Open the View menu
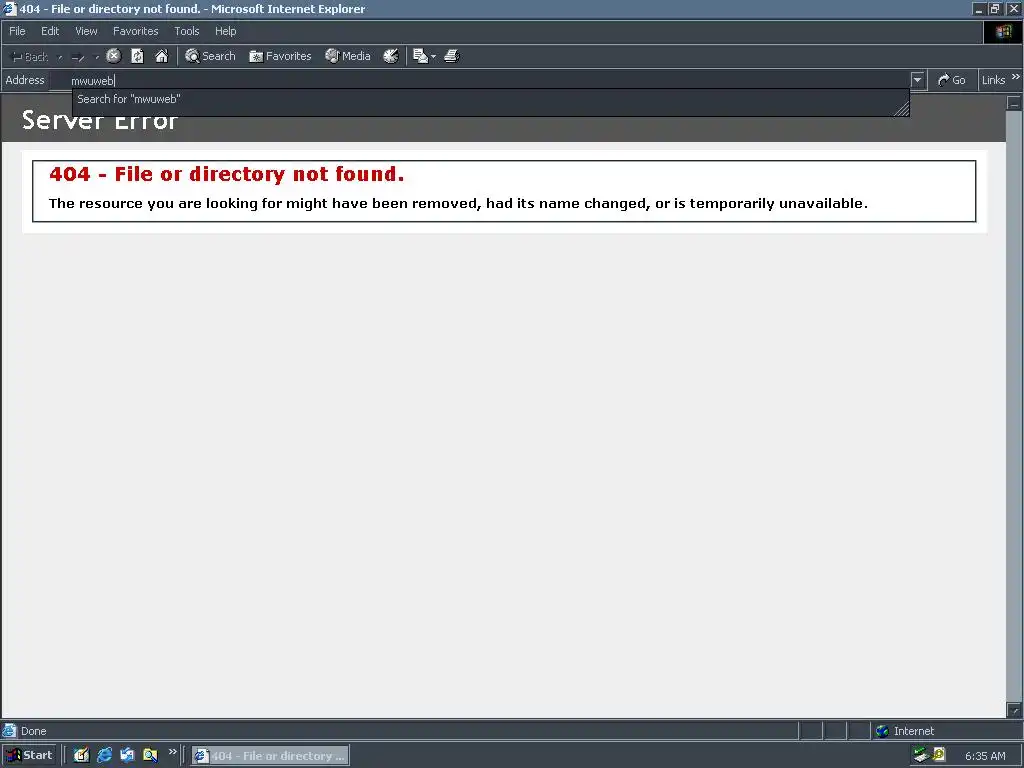The width and height of the screenshot is (1024, 768). click(x=86, y=31)
